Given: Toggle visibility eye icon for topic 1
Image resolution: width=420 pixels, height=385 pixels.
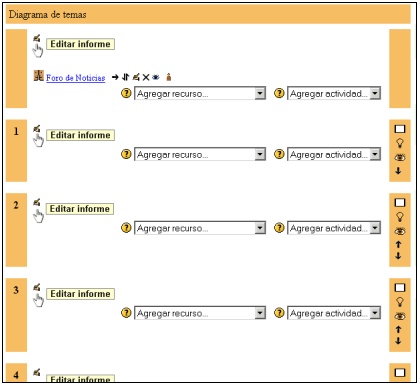Looking at the screenshot, I should pyautogui.click(x=400, y=157).
